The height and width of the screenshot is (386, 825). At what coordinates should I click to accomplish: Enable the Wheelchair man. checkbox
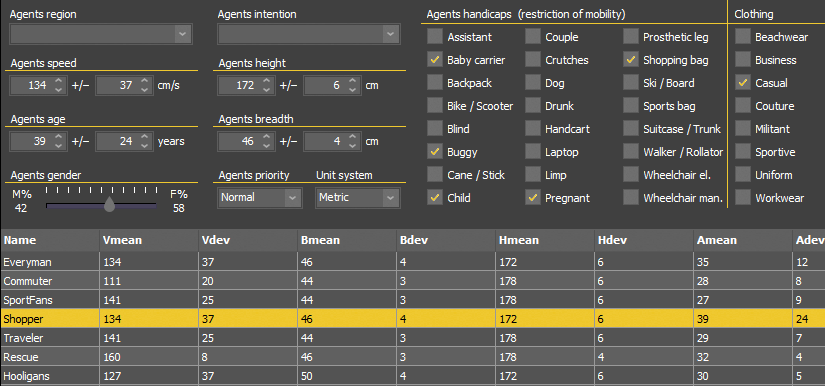[x=631, y=198]
